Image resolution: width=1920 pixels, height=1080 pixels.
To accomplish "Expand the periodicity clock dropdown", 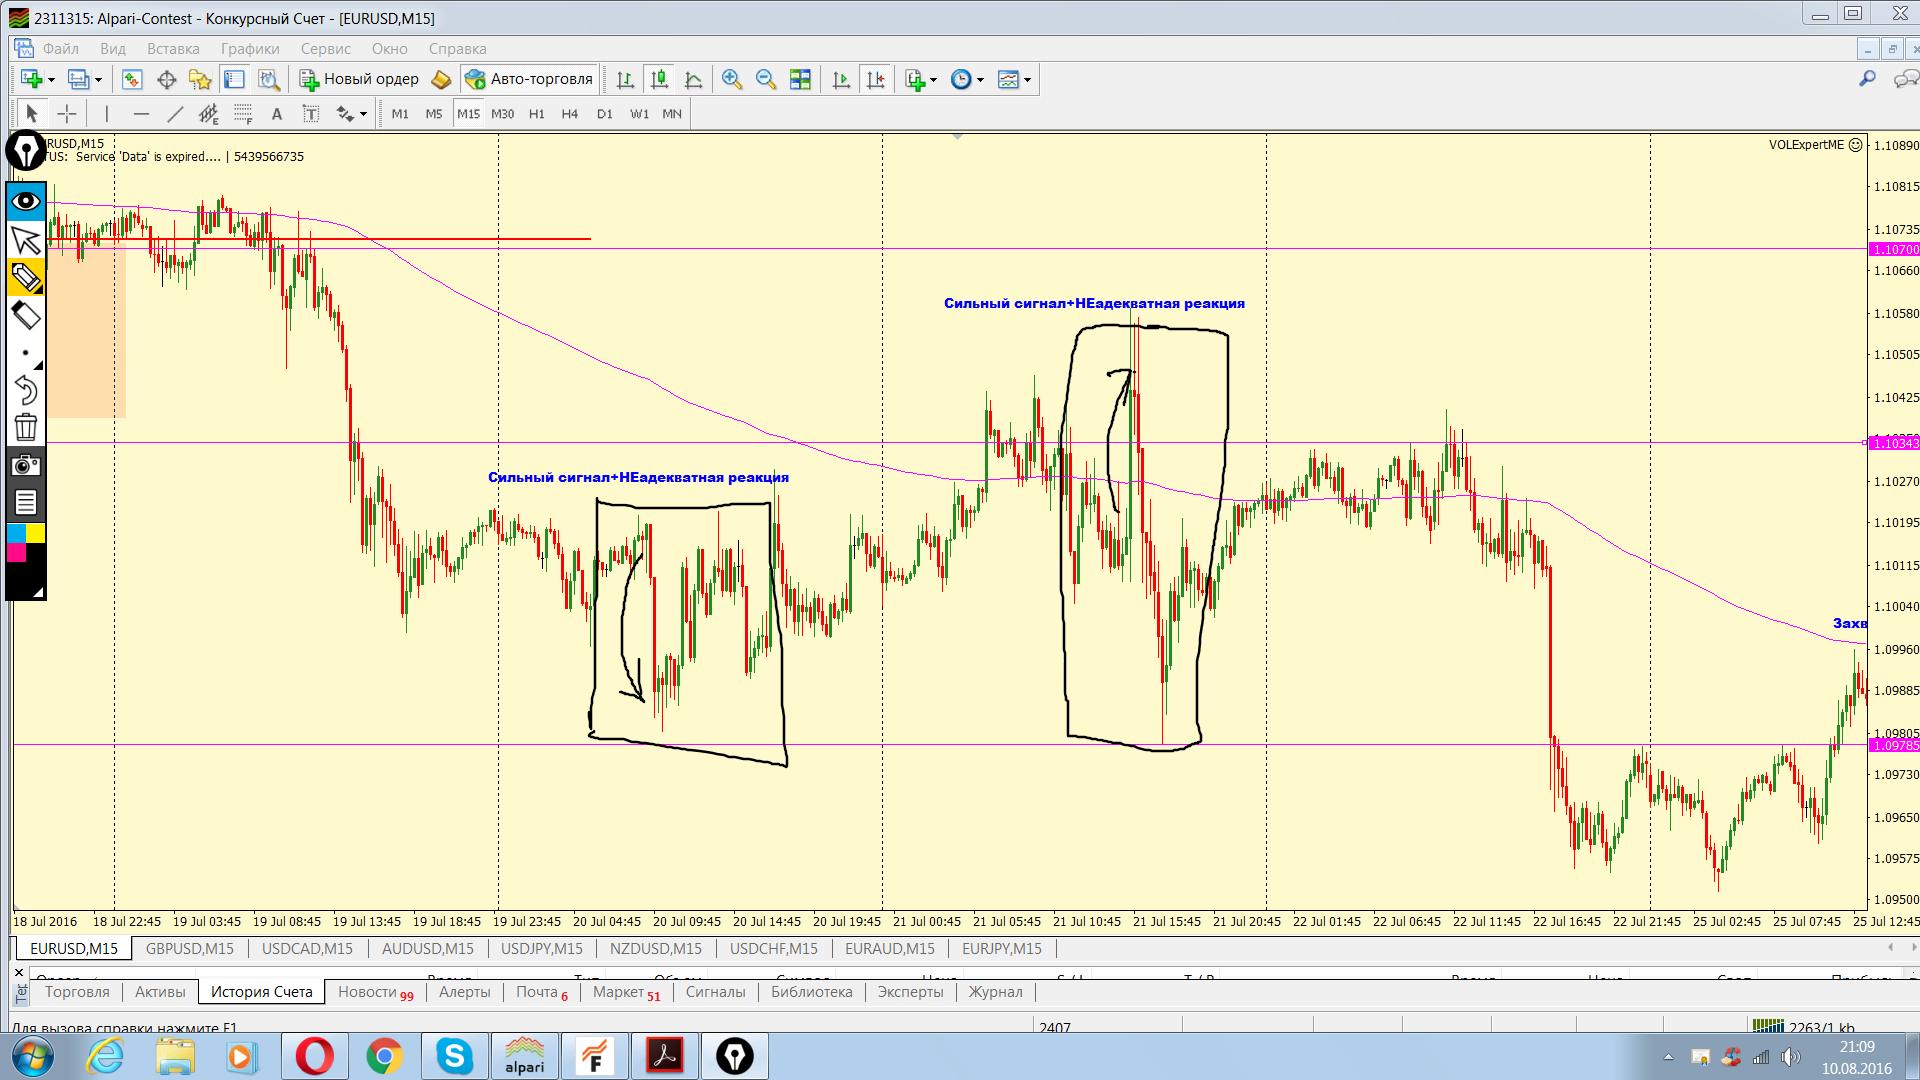I will click(x=980, y=80).
